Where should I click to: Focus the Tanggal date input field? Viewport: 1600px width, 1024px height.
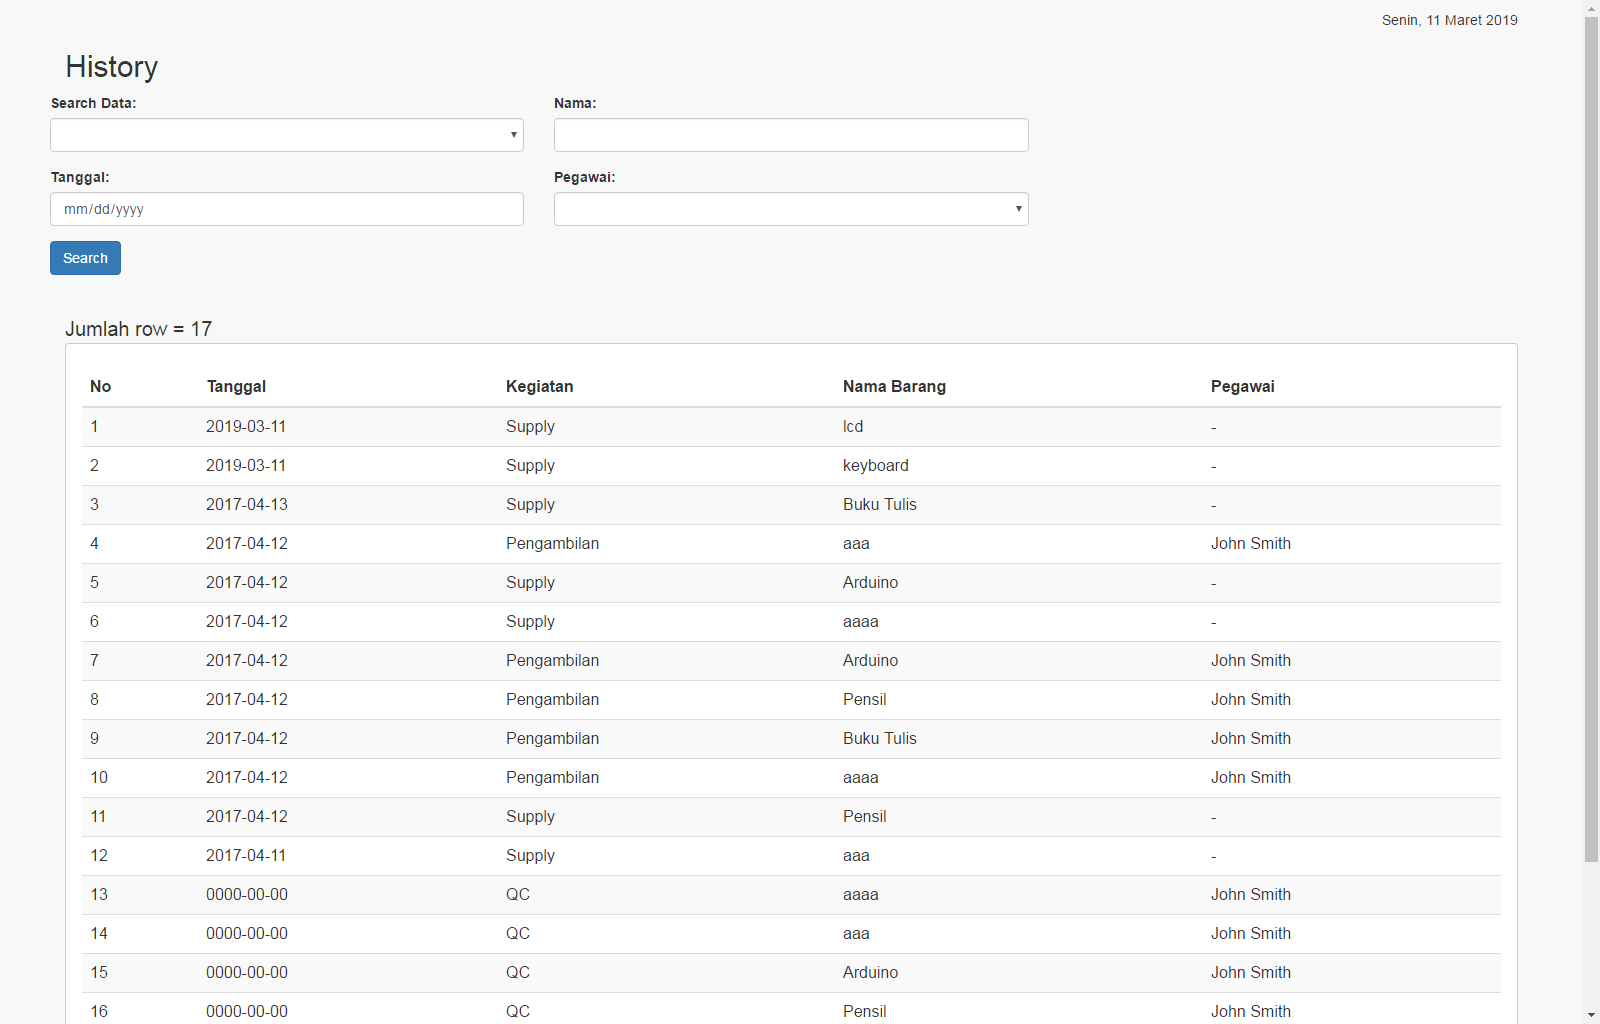[x=286, y=209]
